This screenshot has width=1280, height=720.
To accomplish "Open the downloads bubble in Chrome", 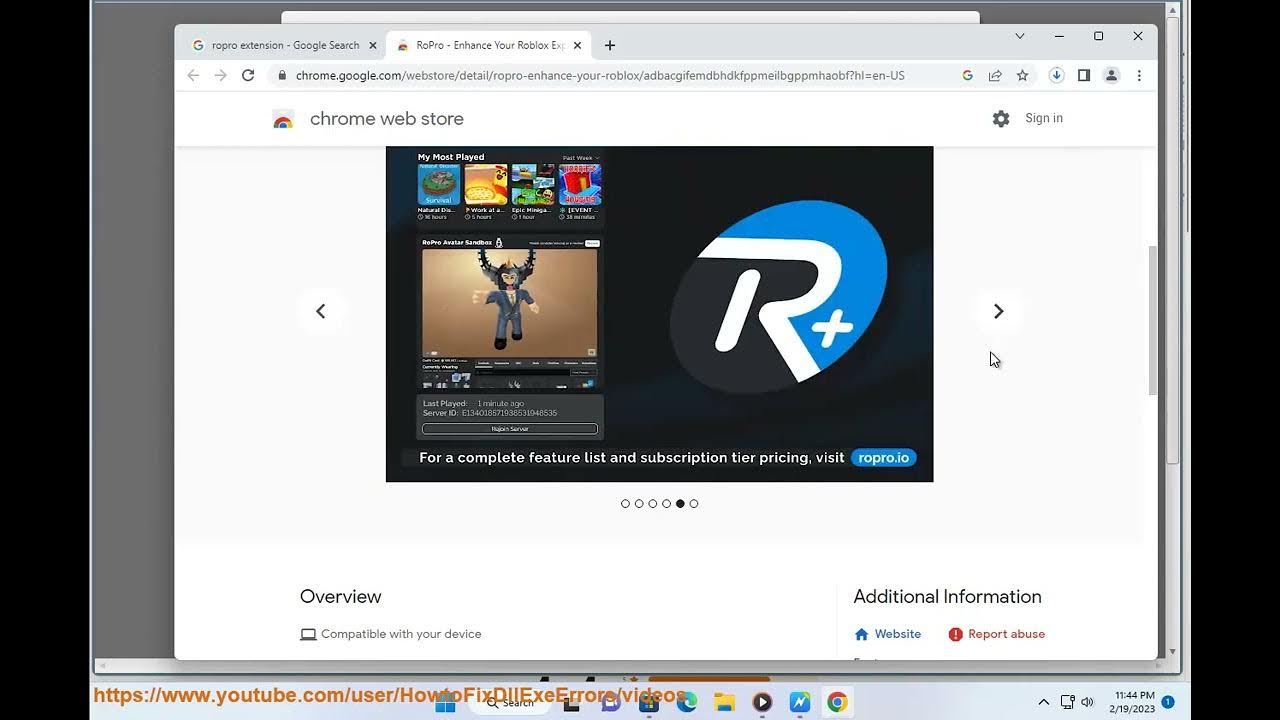I will [1056, 75].
